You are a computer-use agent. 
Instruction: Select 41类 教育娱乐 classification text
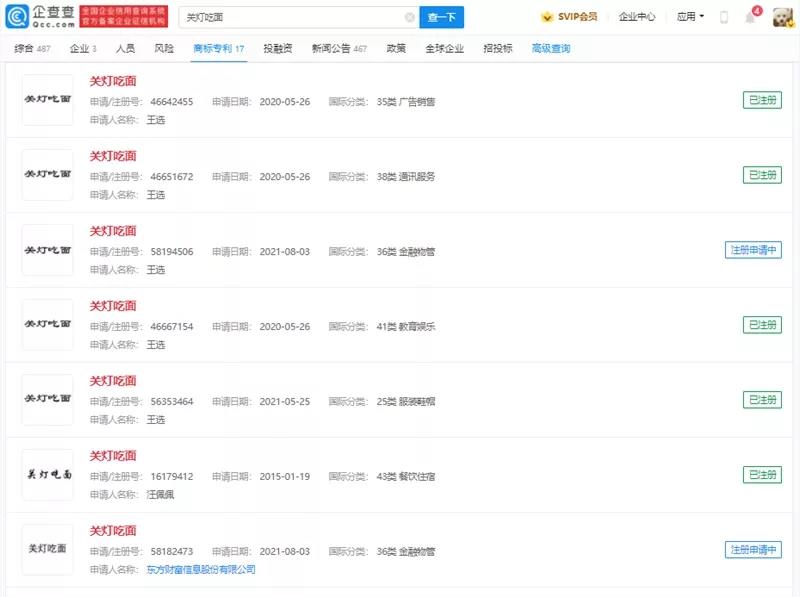click(x=406, y=327)
